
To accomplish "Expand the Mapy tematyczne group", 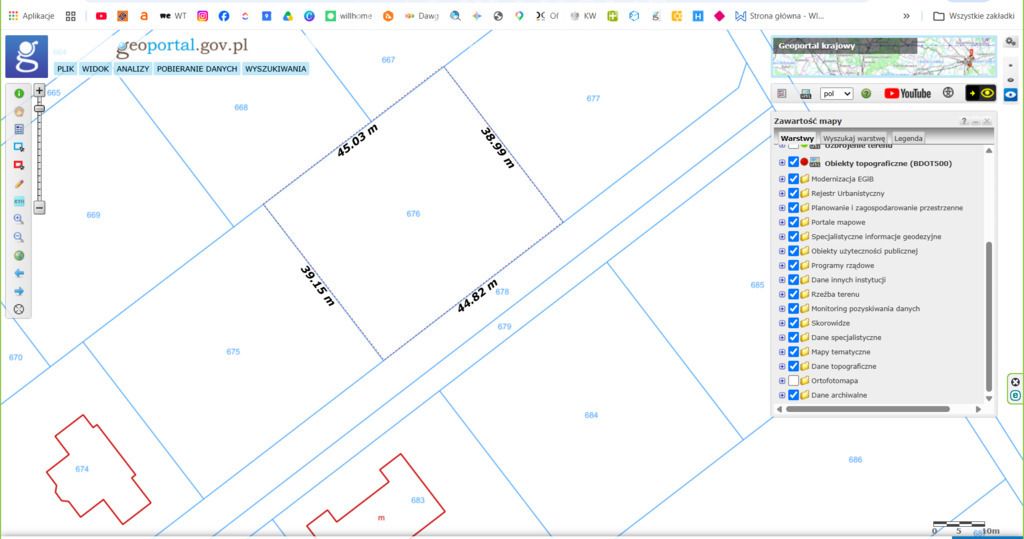I will pos(782,352).
